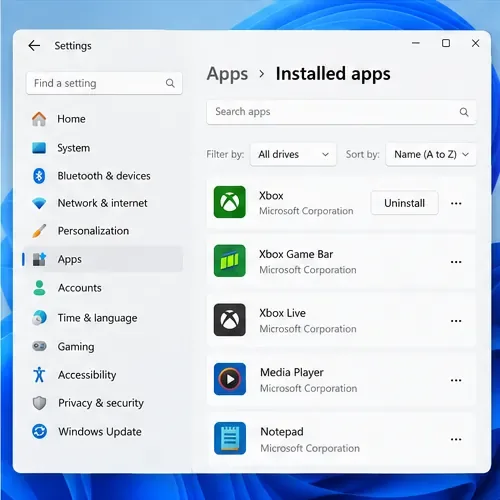Click the back arrow in Settings
Image resolution: width=500 pixels, height=500 pixels.
click(x=34, y=45)
